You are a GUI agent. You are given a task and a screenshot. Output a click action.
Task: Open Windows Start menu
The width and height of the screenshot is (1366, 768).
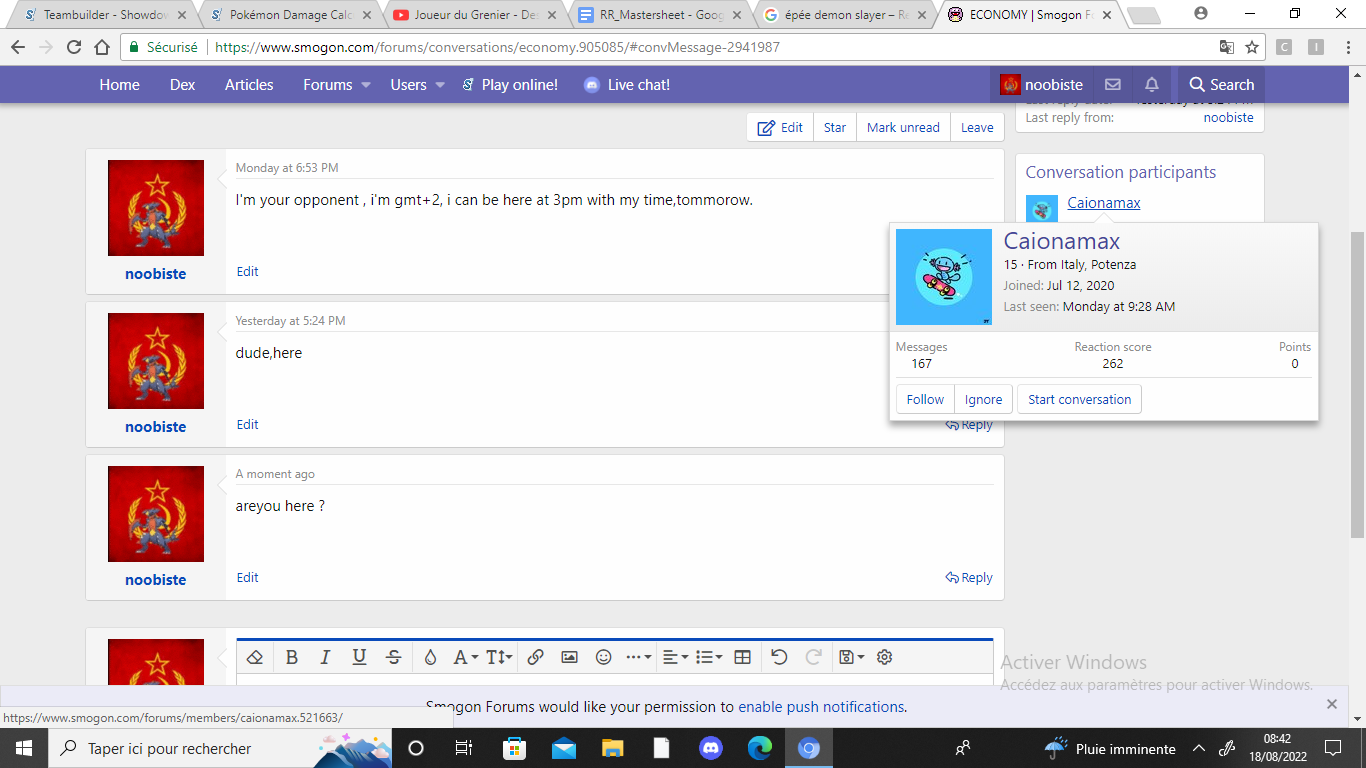coord(23,748)
